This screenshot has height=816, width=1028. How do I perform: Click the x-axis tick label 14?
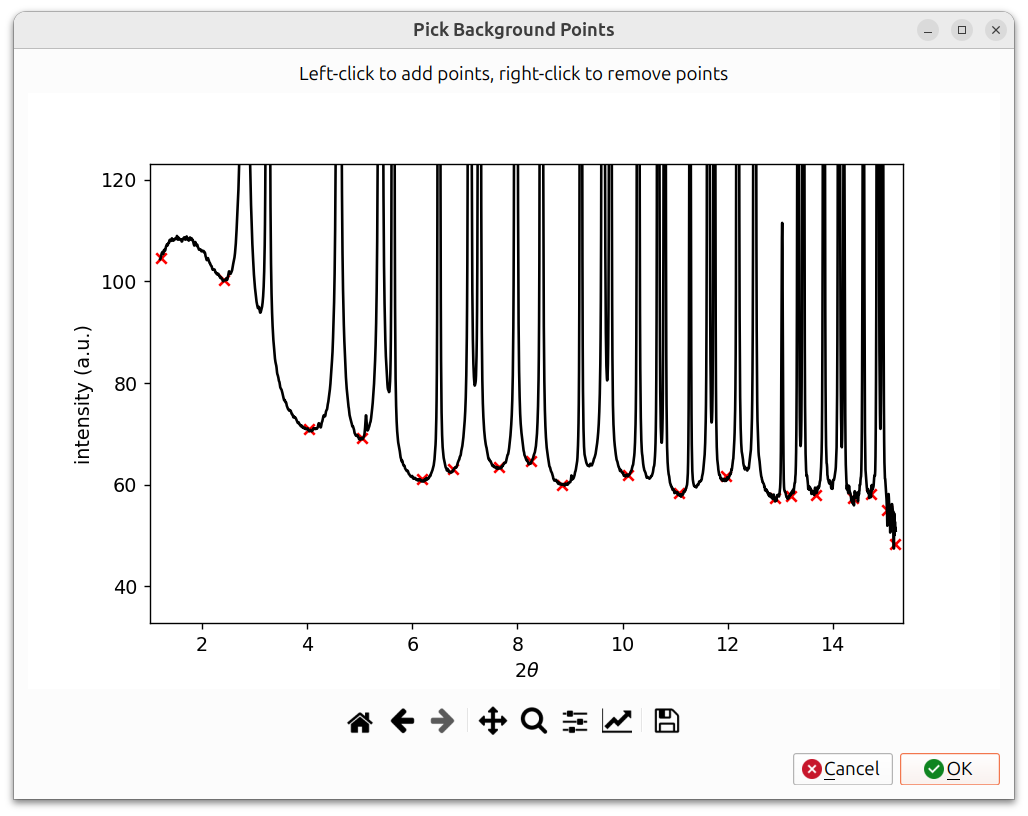pos(833,644)
